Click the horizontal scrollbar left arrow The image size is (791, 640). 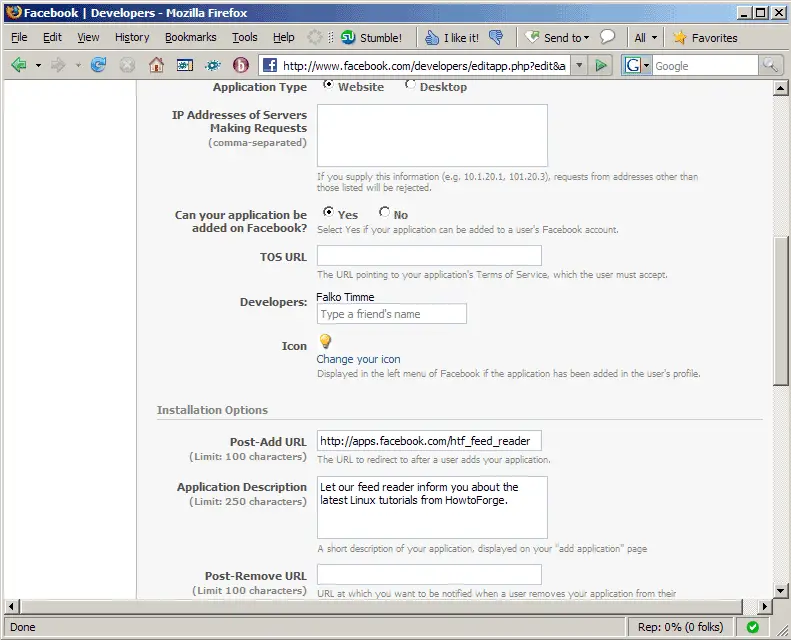click(13, 606)
